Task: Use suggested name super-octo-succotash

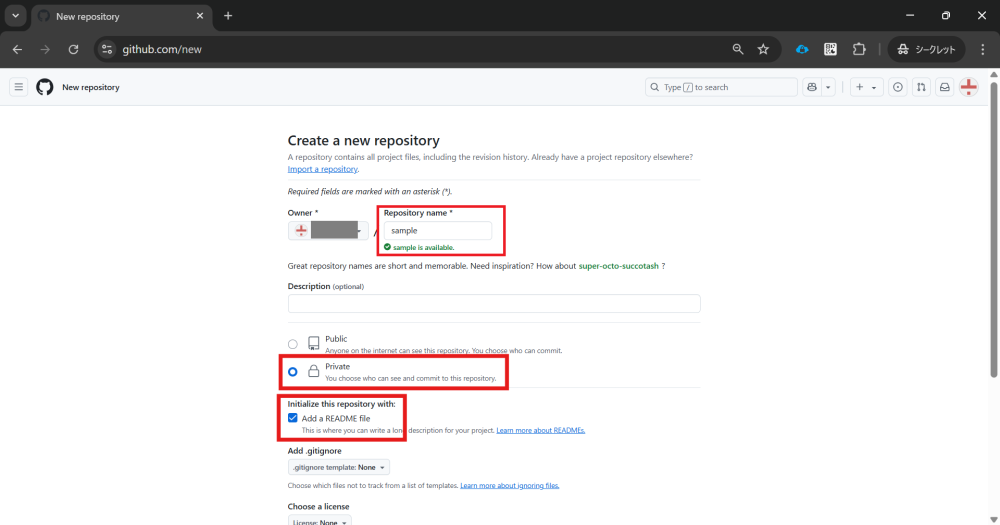Action: (x=618, y=266)
